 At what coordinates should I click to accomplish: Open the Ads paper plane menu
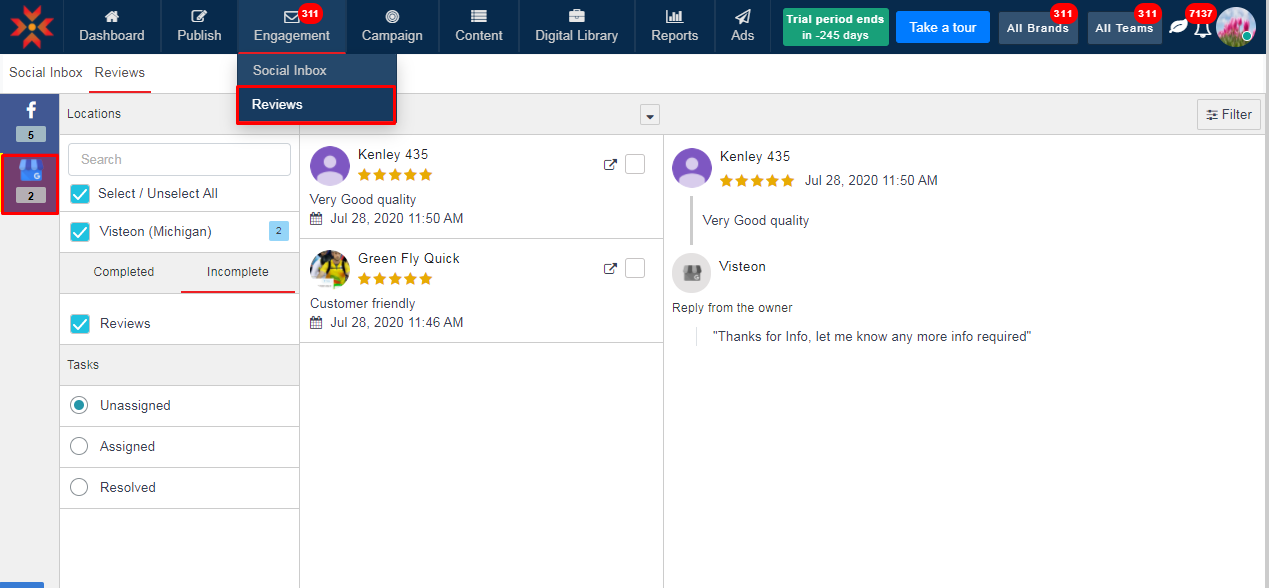point(742,27)
